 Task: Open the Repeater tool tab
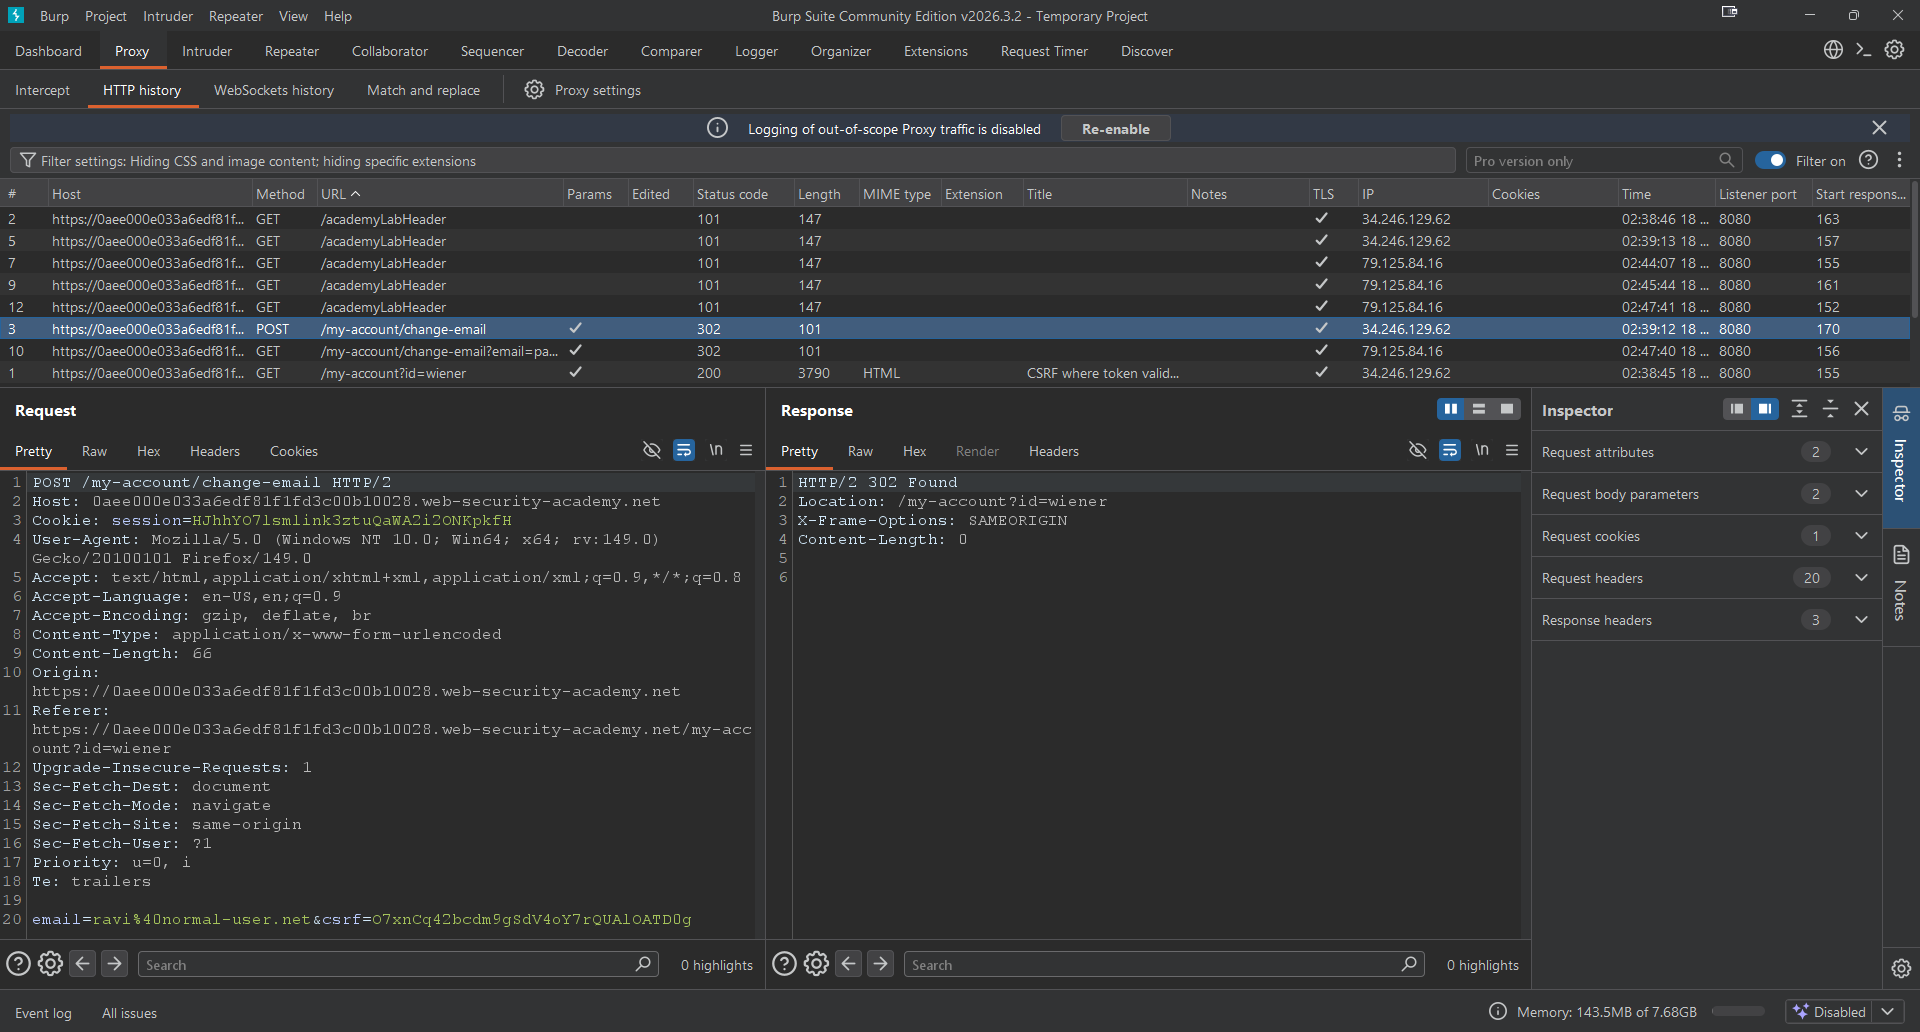click(292, 51)
